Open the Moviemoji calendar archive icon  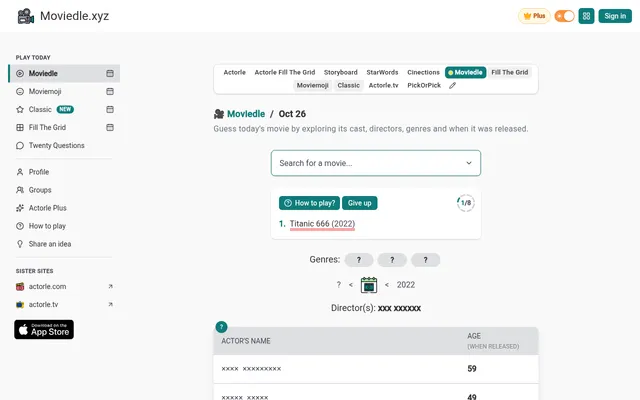(x=110, y=91)
